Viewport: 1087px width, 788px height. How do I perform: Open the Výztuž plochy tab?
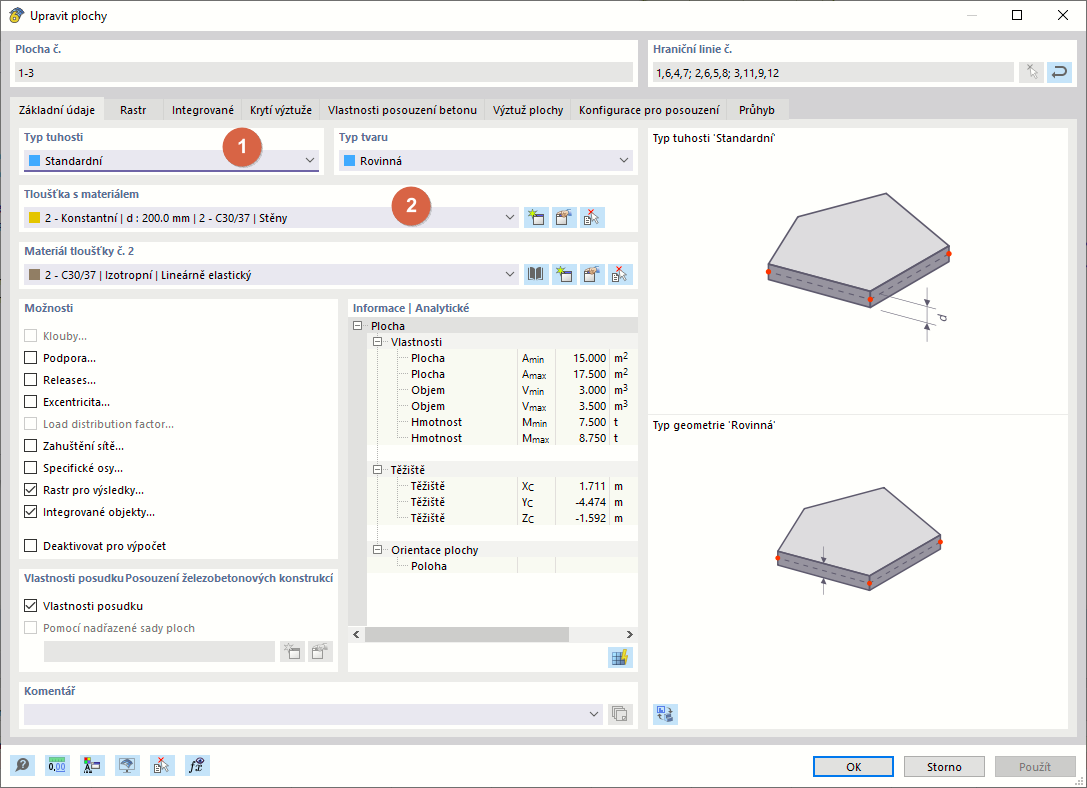pyautogui.click(x=528, y=110)
